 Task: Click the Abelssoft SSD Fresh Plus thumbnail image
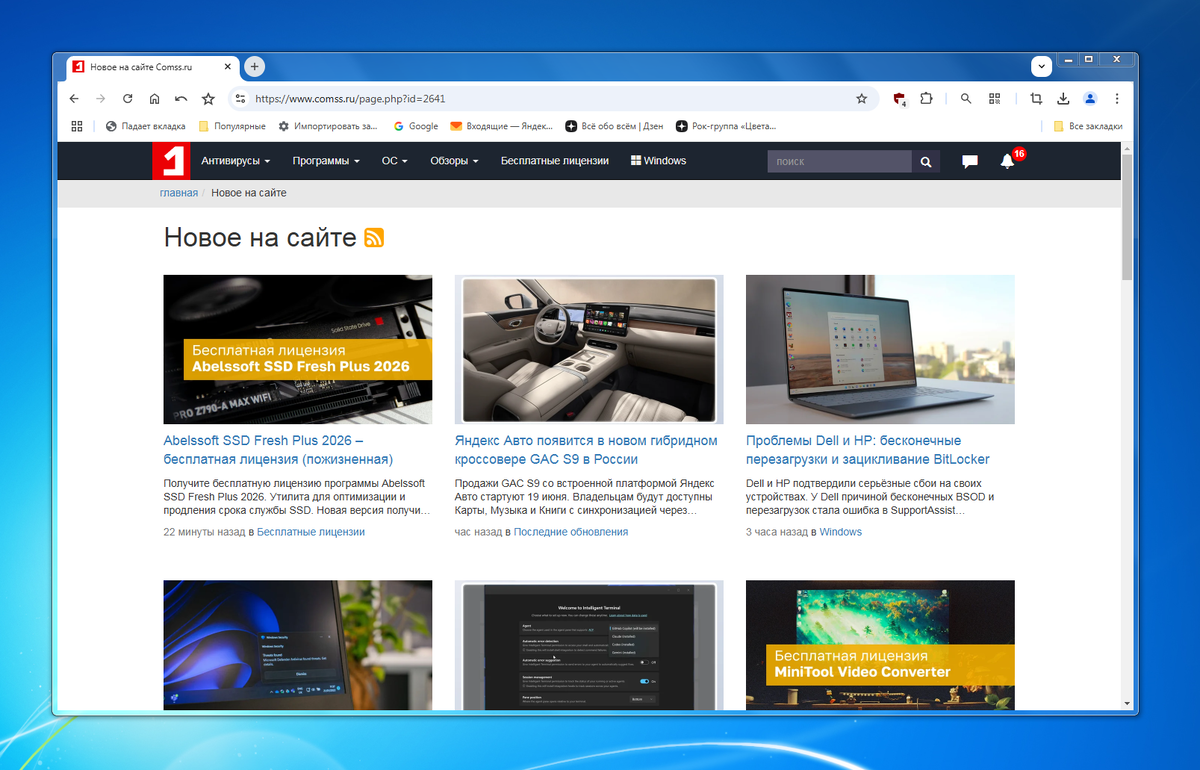(298, 349)
